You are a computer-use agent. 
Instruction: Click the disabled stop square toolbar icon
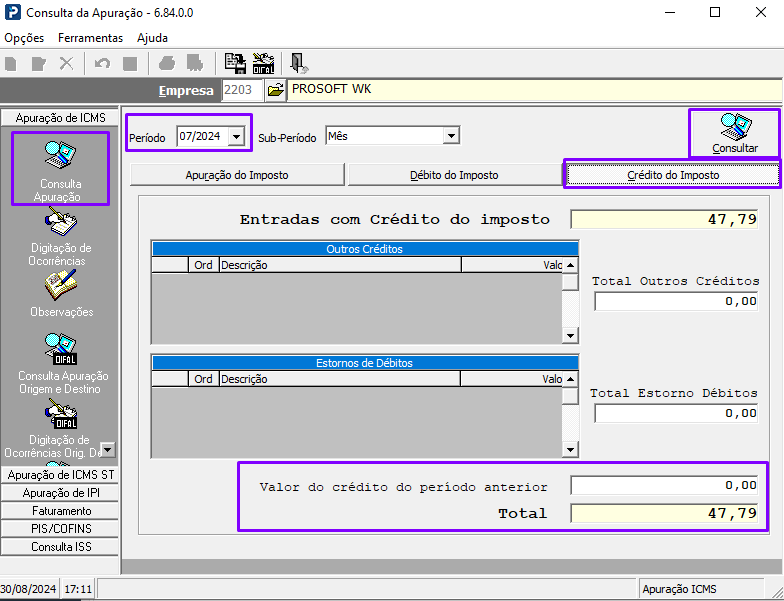point(130,64)
